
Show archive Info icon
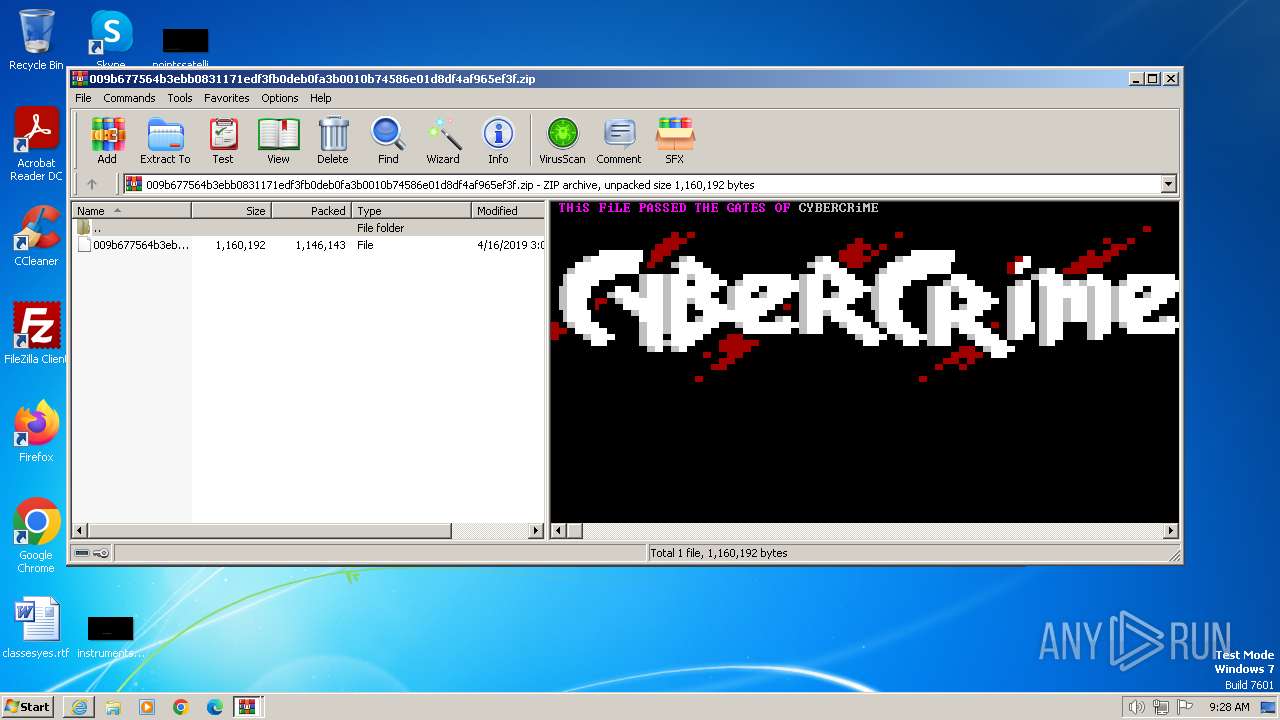coord(498,141)
